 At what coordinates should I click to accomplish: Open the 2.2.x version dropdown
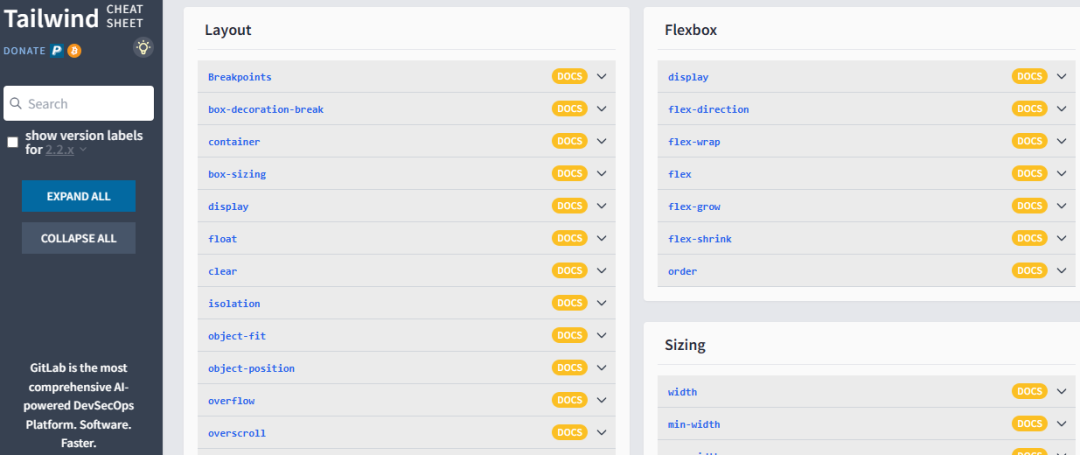pyautogui.click(x=66, y=149)
